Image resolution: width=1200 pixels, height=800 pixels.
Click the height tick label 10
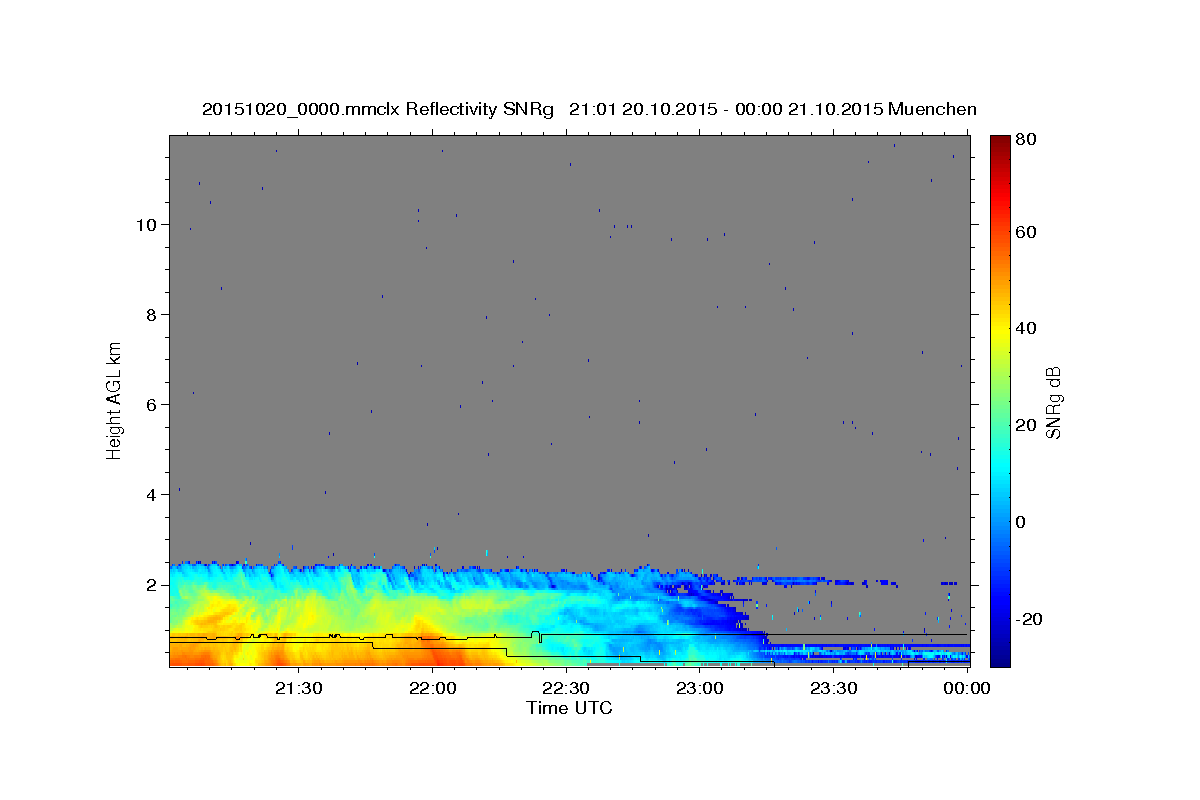coord(146,224)
